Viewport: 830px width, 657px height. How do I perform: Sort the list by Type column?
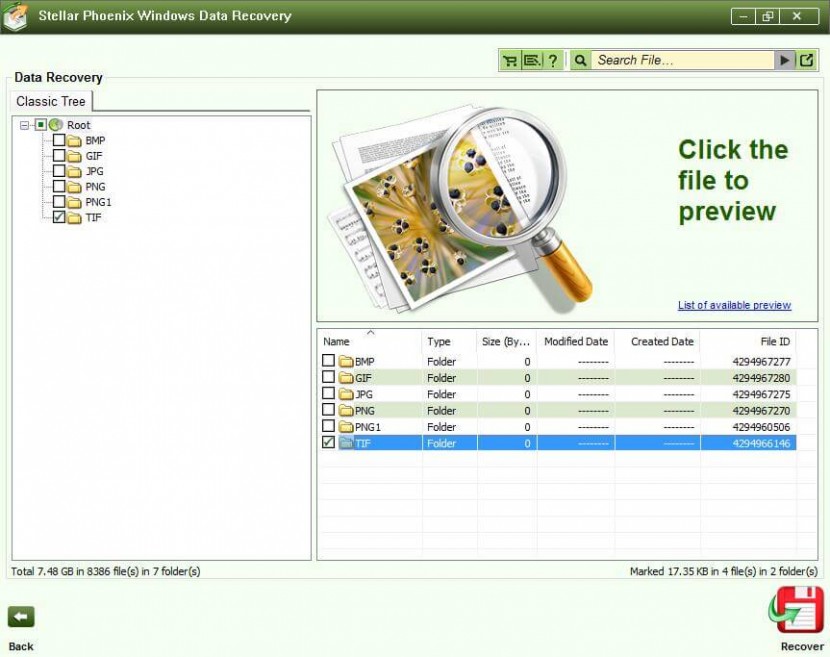coord(449,341)
